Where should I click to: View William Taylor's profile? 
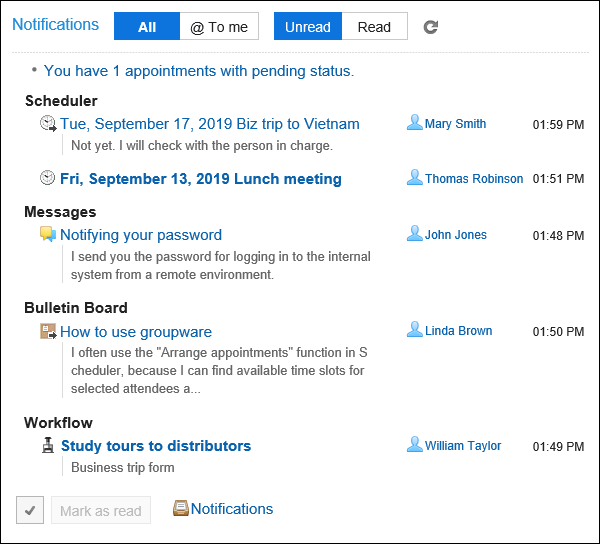[x=463, y=446]
